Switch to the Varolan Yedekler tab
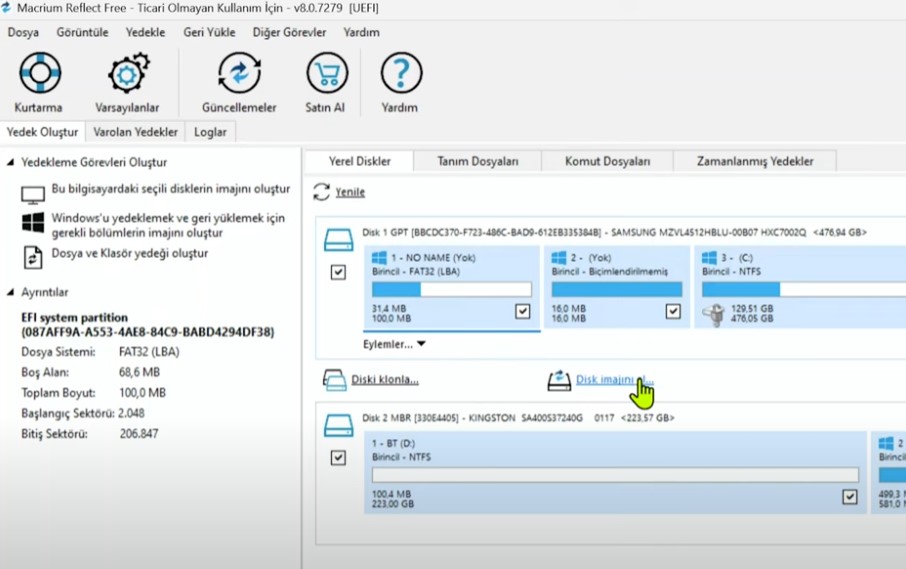The height and width of the screenshot is (569, 906). (x=135, y=132)
